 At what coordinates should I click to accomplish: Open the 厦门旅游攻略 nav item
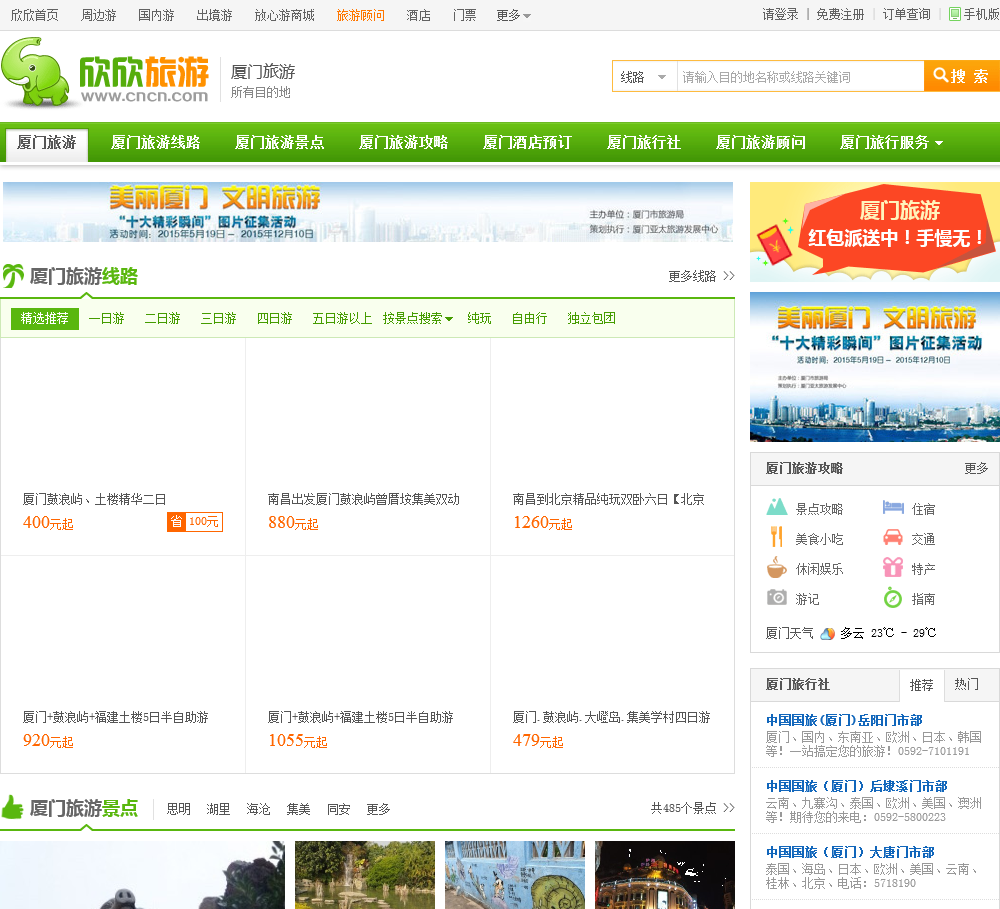pyautogui.click(x=403, y=142)
